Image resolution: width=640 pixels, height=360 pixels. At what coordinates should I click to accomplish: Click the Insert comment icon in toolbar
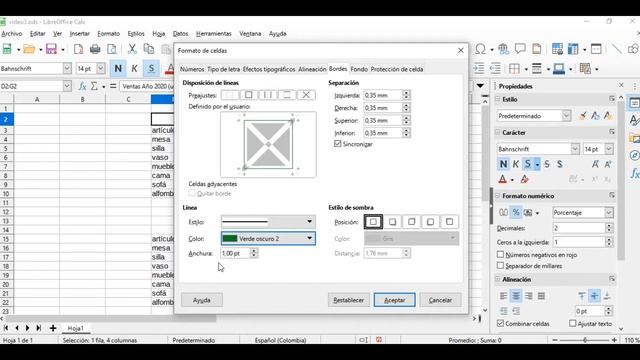tap(520, 49)
